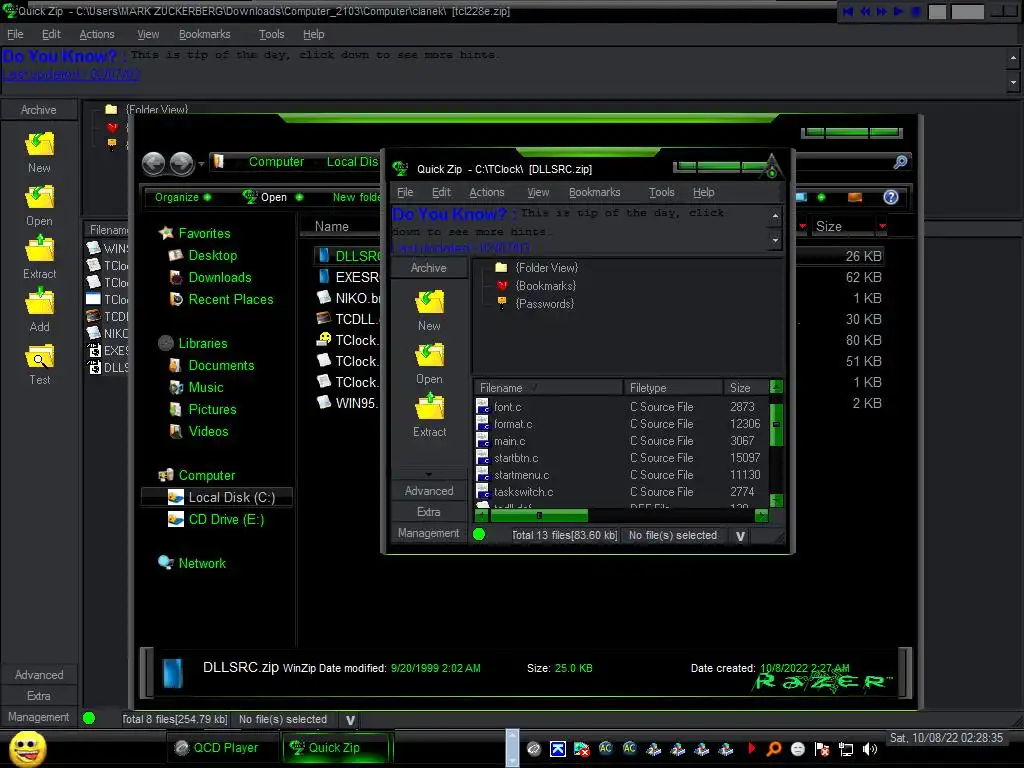
Task: Open the File menu in background Quick Zip
Action: [x=15, y=34]
